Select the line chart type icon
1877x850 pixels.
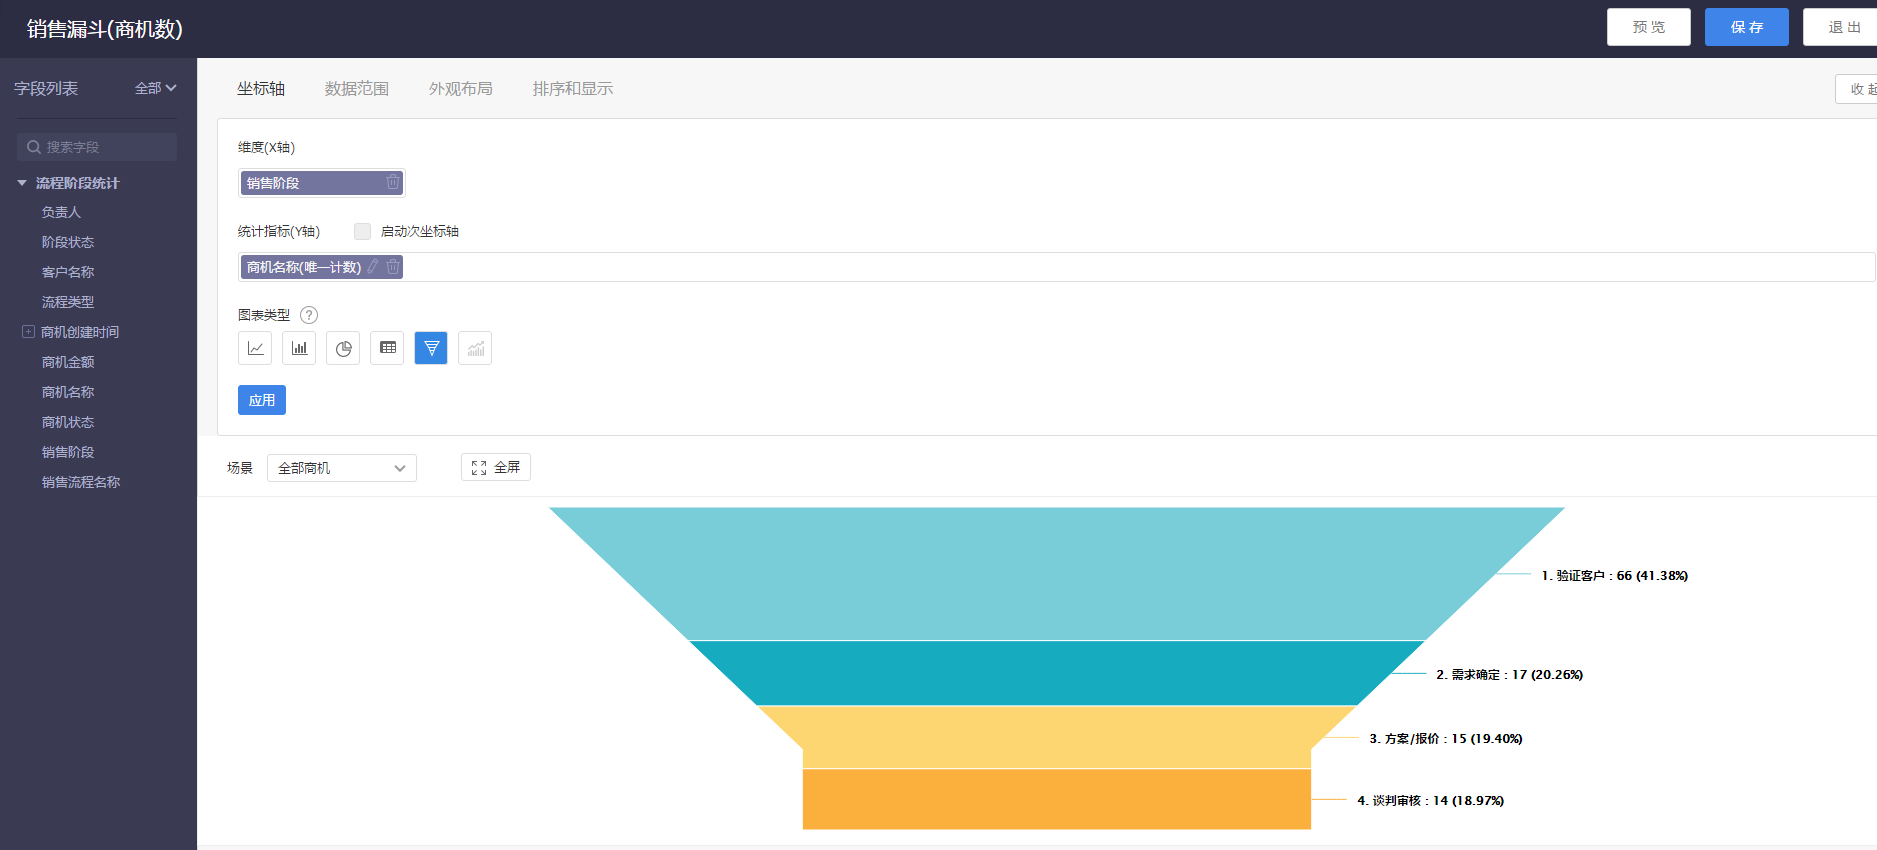(255, 348)
